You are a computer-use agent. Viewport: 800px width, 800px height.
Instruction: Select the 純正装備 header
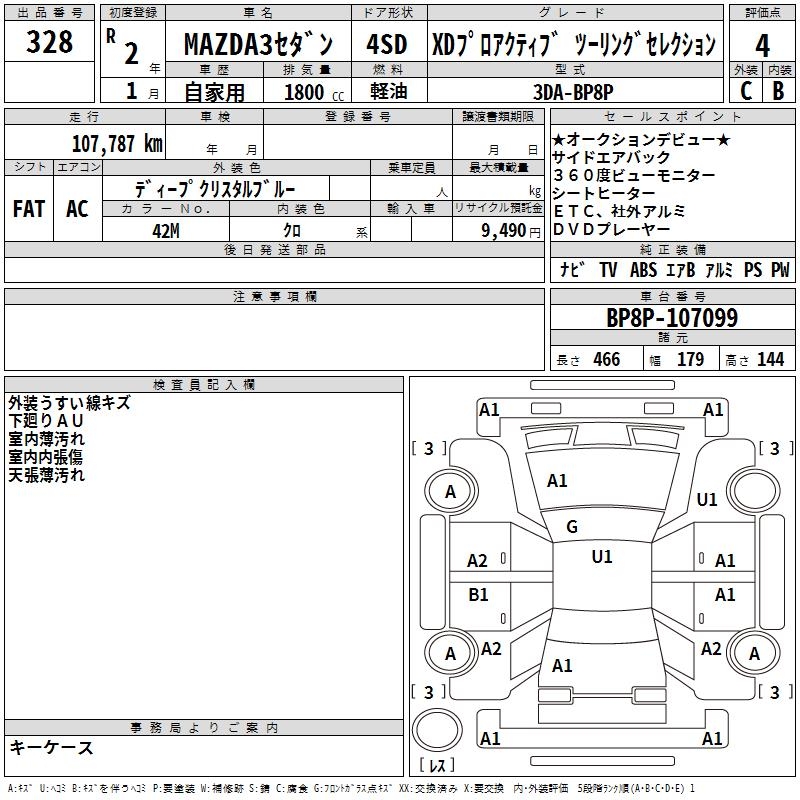[672, 249]
